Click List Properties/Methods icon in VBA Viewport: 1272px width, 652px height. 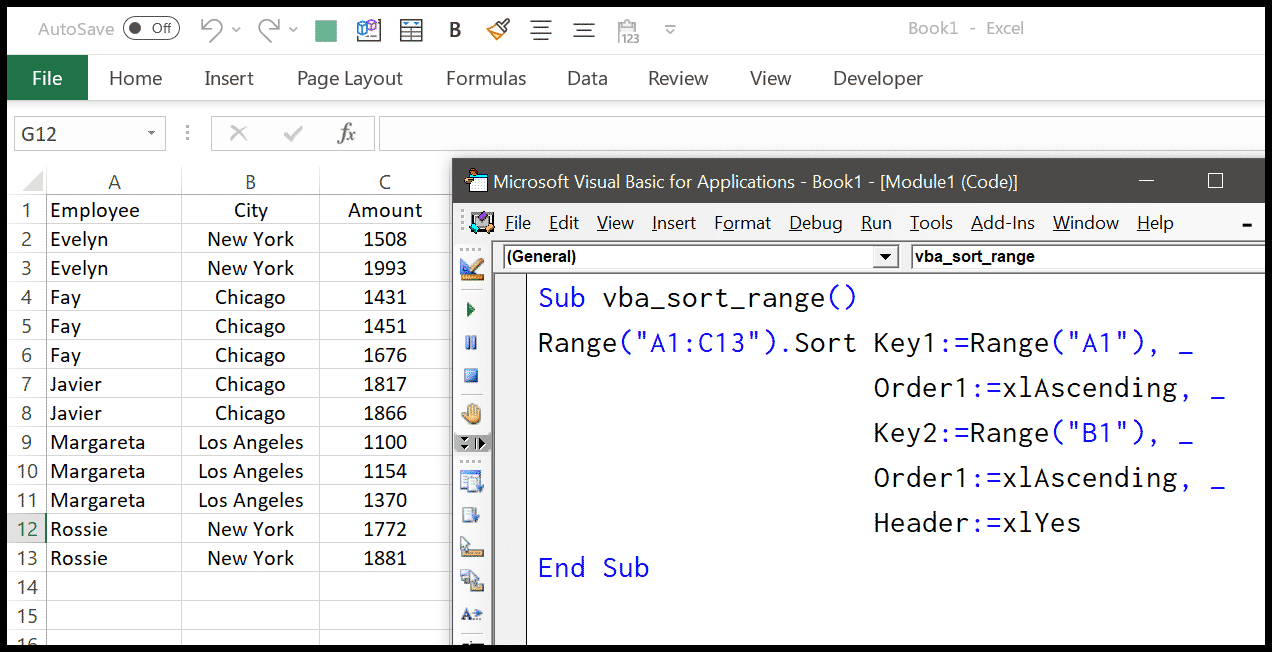(x=471, y=481)
